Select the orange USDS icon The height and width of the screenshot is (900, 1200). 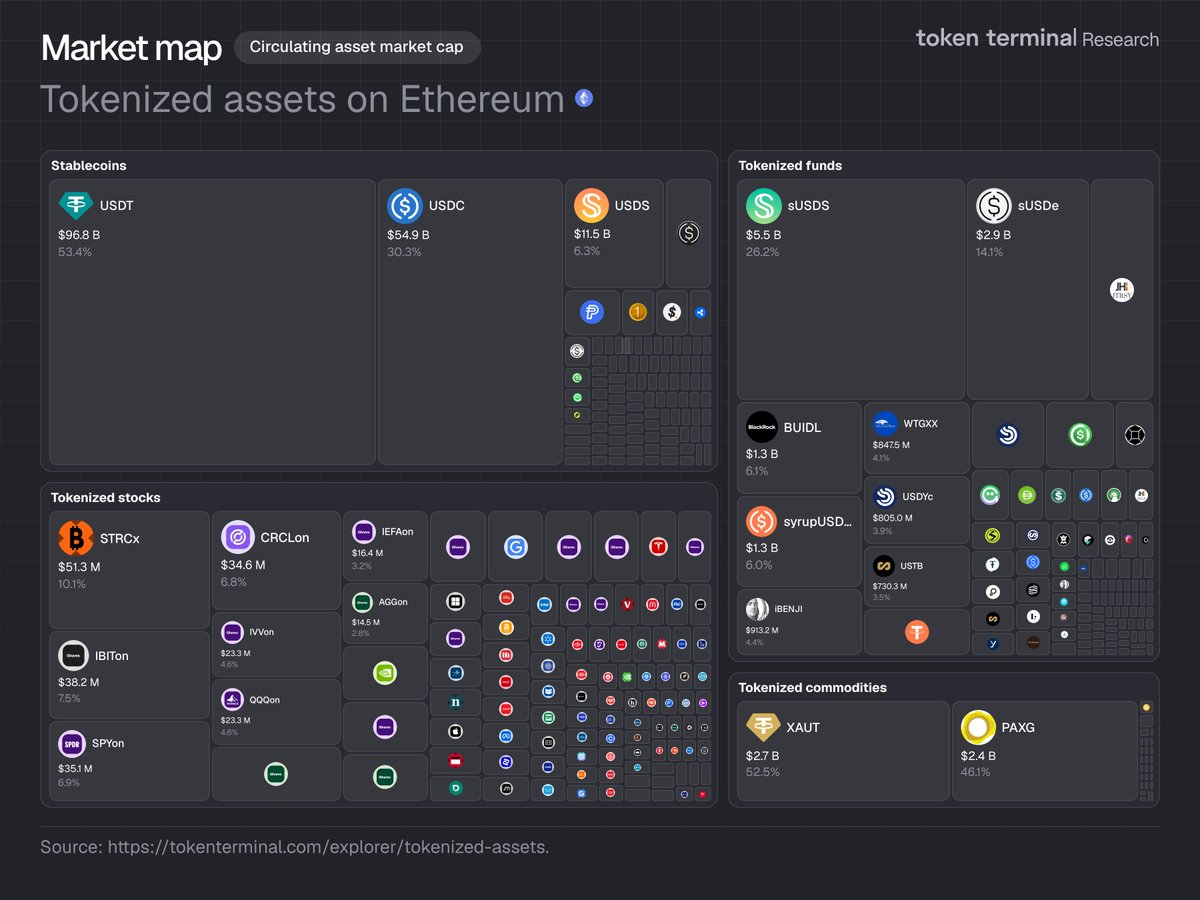591,205
